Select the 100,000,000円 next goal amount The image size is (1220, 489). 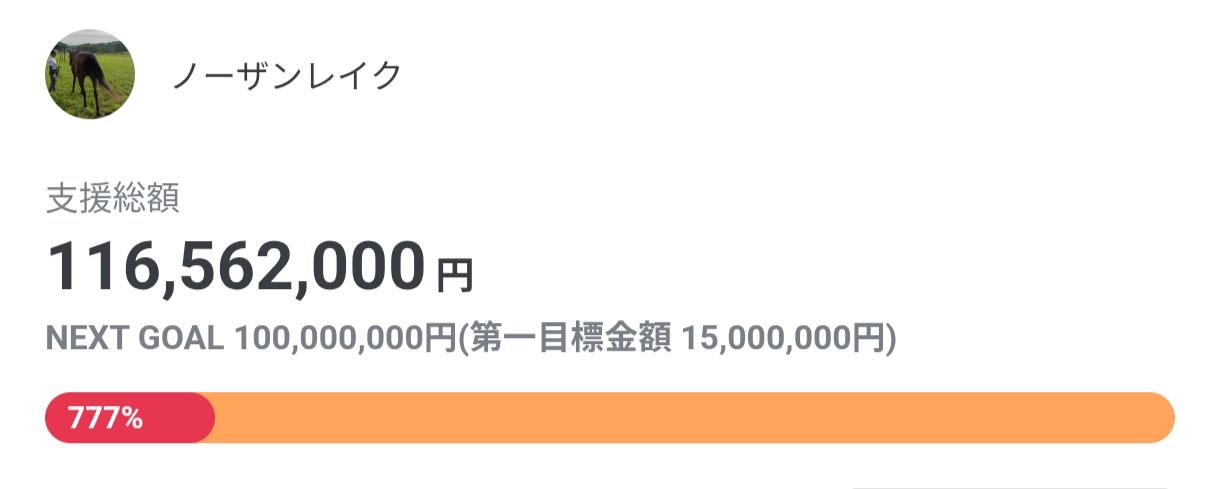(345, 340)
